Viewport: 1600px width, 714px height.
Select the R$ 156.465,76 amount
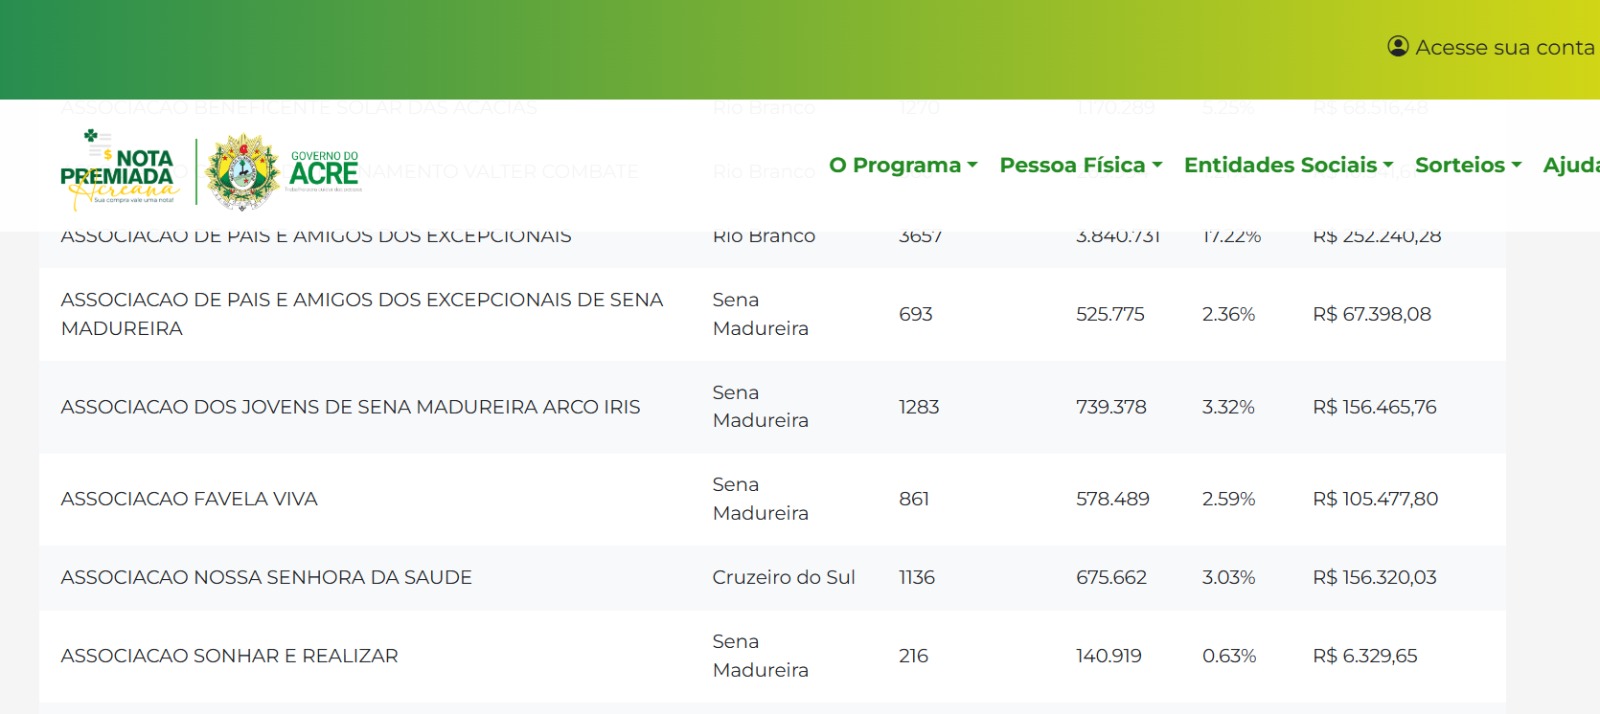point(1374,407)
